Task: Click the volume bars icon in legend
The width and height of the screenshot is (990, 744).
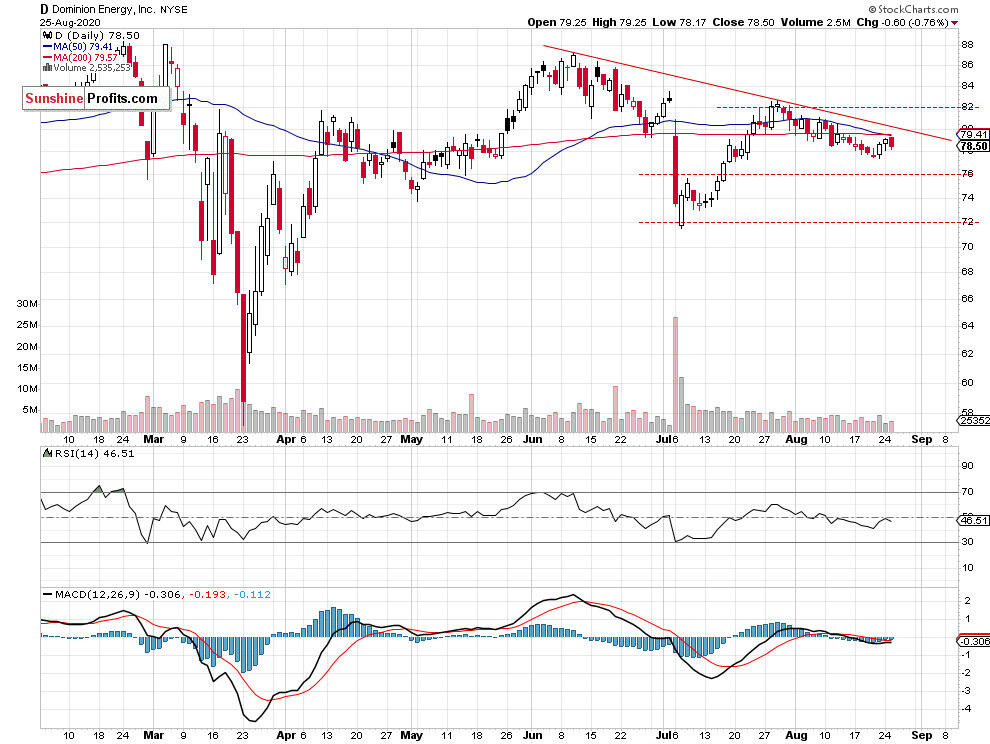Action: [x=47, y=68]
